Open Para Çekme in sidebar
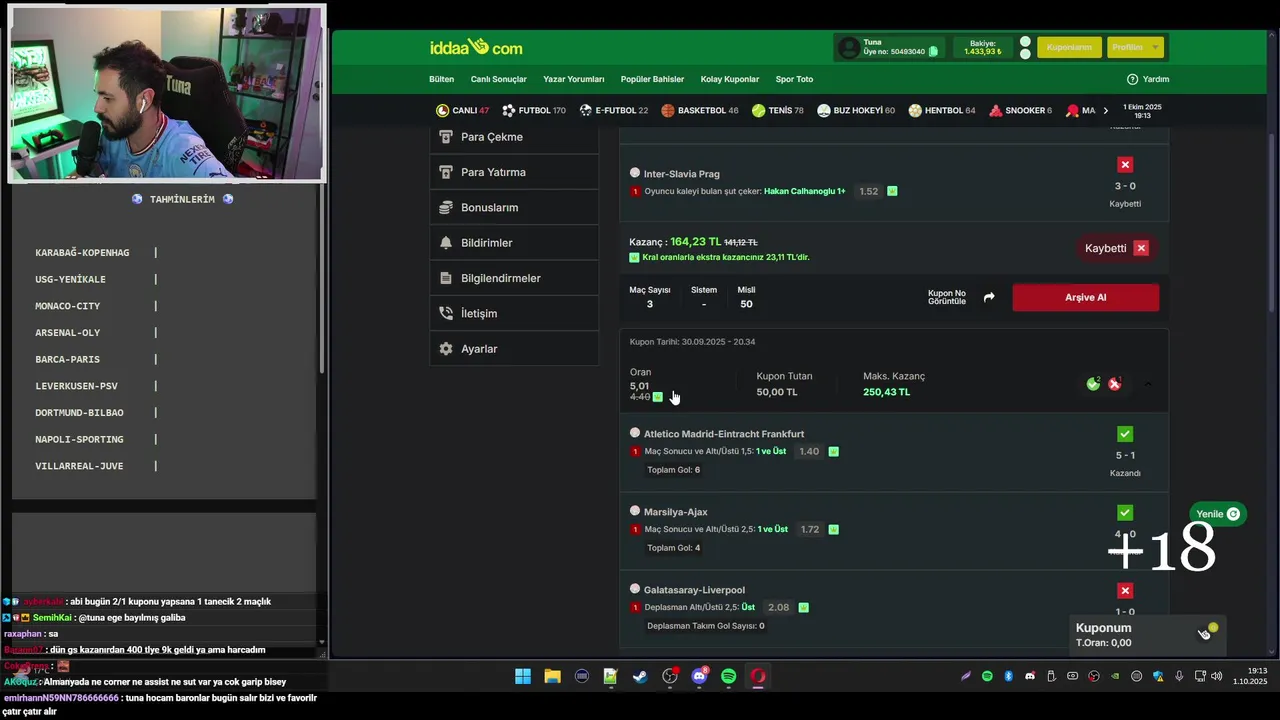This screenshot has width=1280, height=720. (514, 137)
